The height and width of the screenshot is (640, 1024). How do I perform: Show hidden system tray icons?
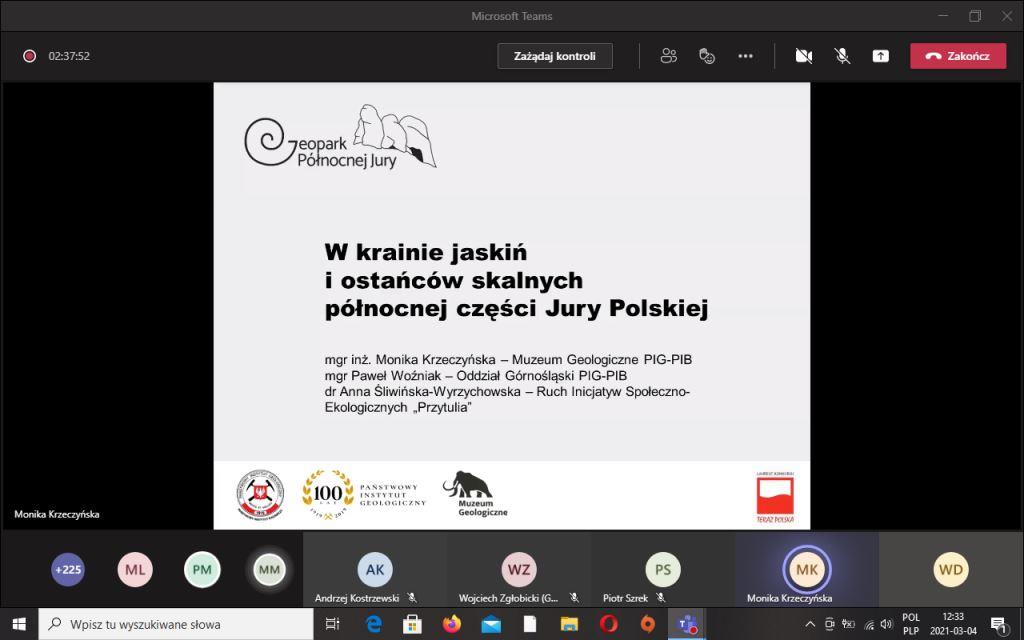click(x=810, y=624)
